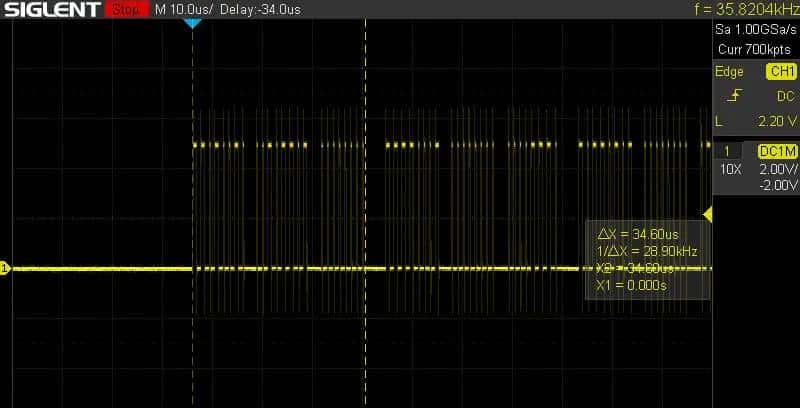
Task: Click the blue trigger position marker
Action: [192, 24]
